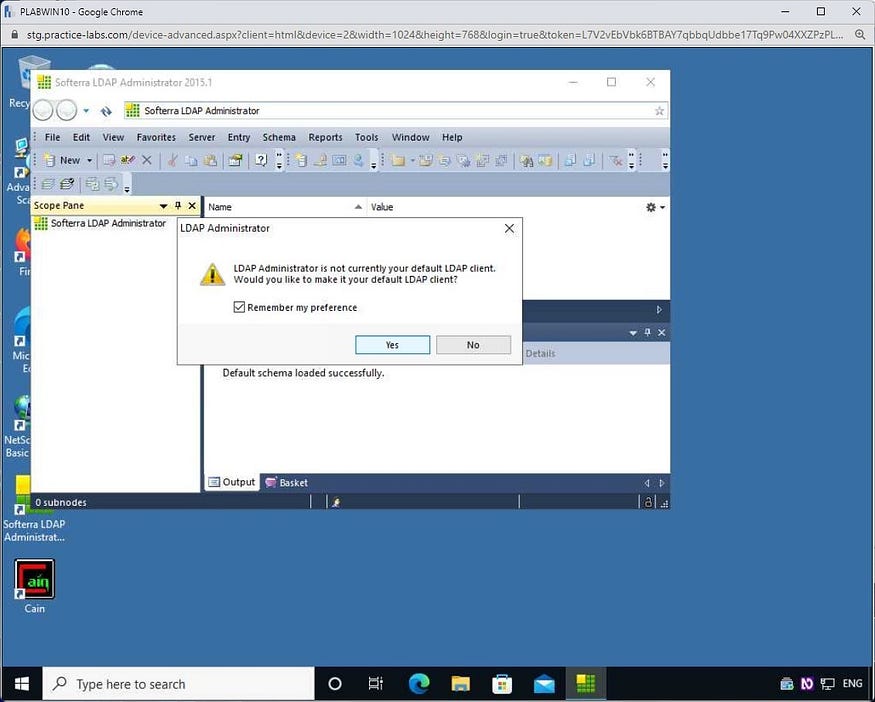Open the Favorites menu
The width and height of the screenshot is (875, 702).
(156, 137)
